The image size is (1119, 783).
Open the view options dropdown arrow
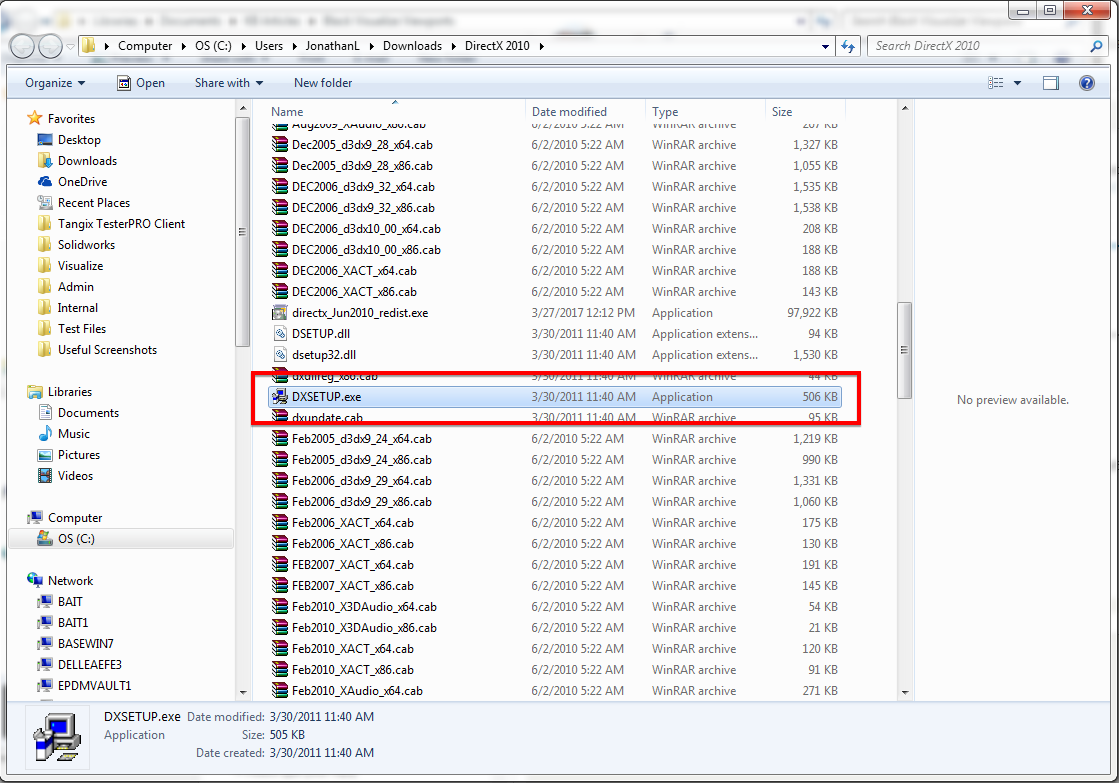1018,84
